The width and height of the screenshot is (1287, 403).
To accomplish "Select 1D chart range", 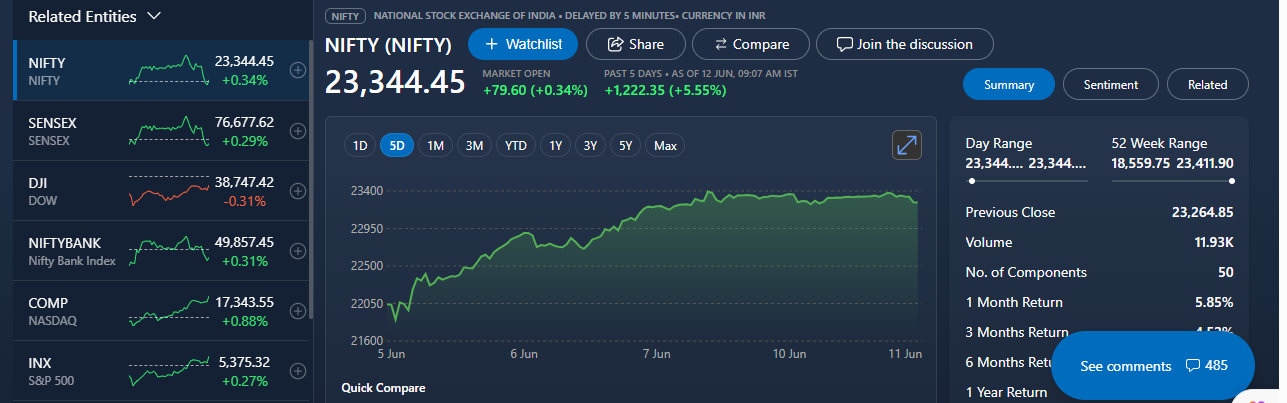I will point(360,146).
